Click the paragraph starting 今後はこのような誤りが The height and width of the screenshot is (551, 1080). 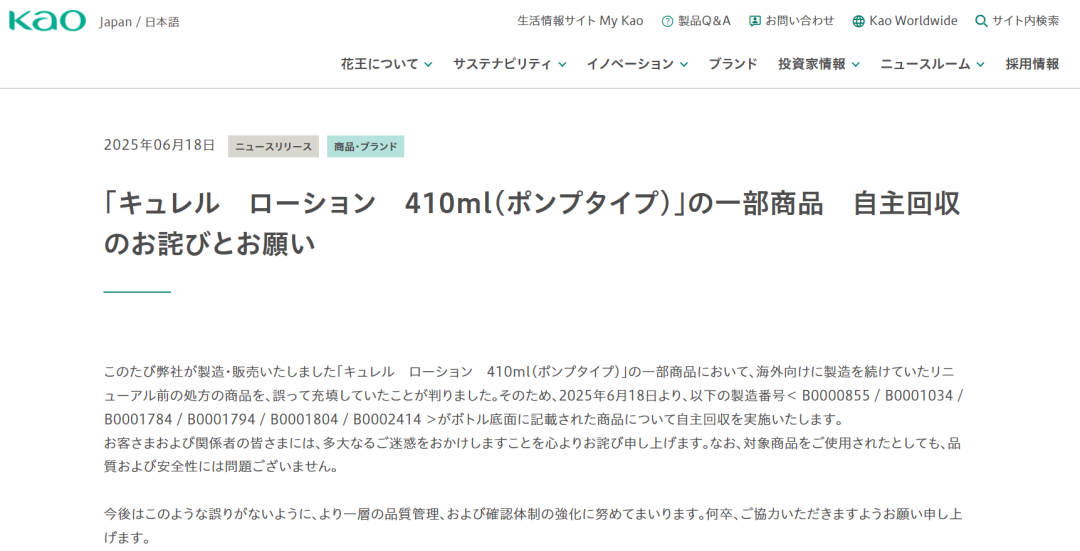pyautogui.click(x=532, y=526)
